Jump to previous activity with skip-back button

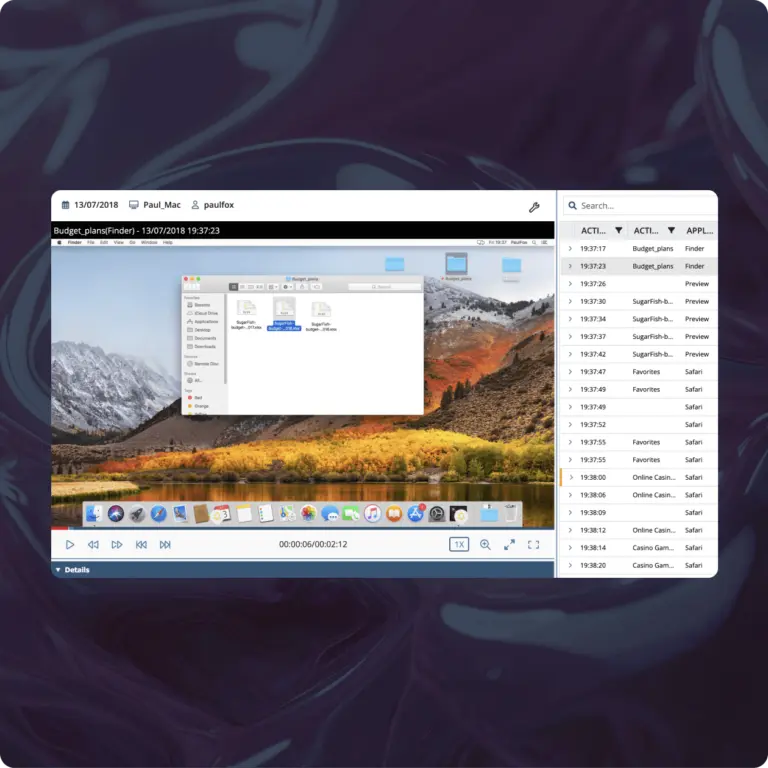[141, 545]
